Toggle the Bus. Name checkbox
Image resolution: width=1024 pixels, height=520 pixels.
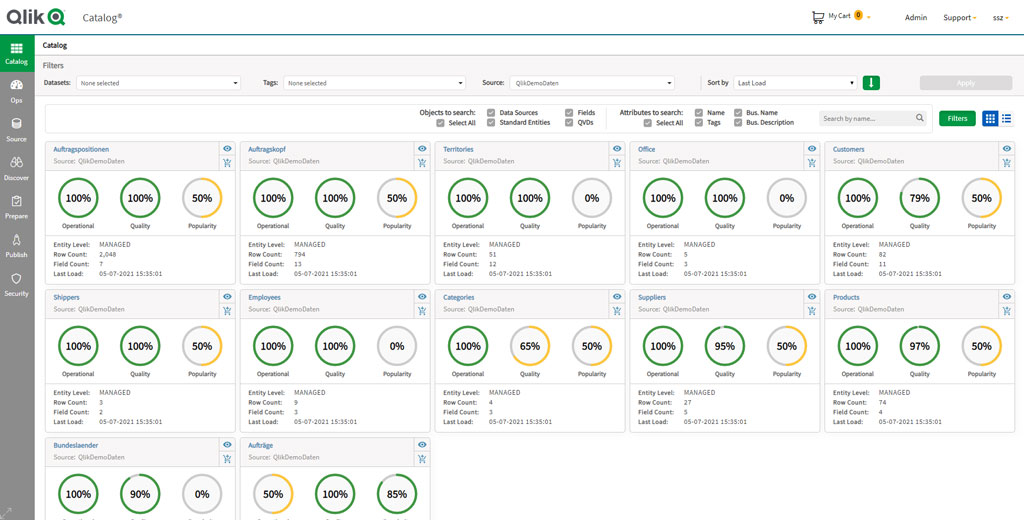tap(738, 112)
